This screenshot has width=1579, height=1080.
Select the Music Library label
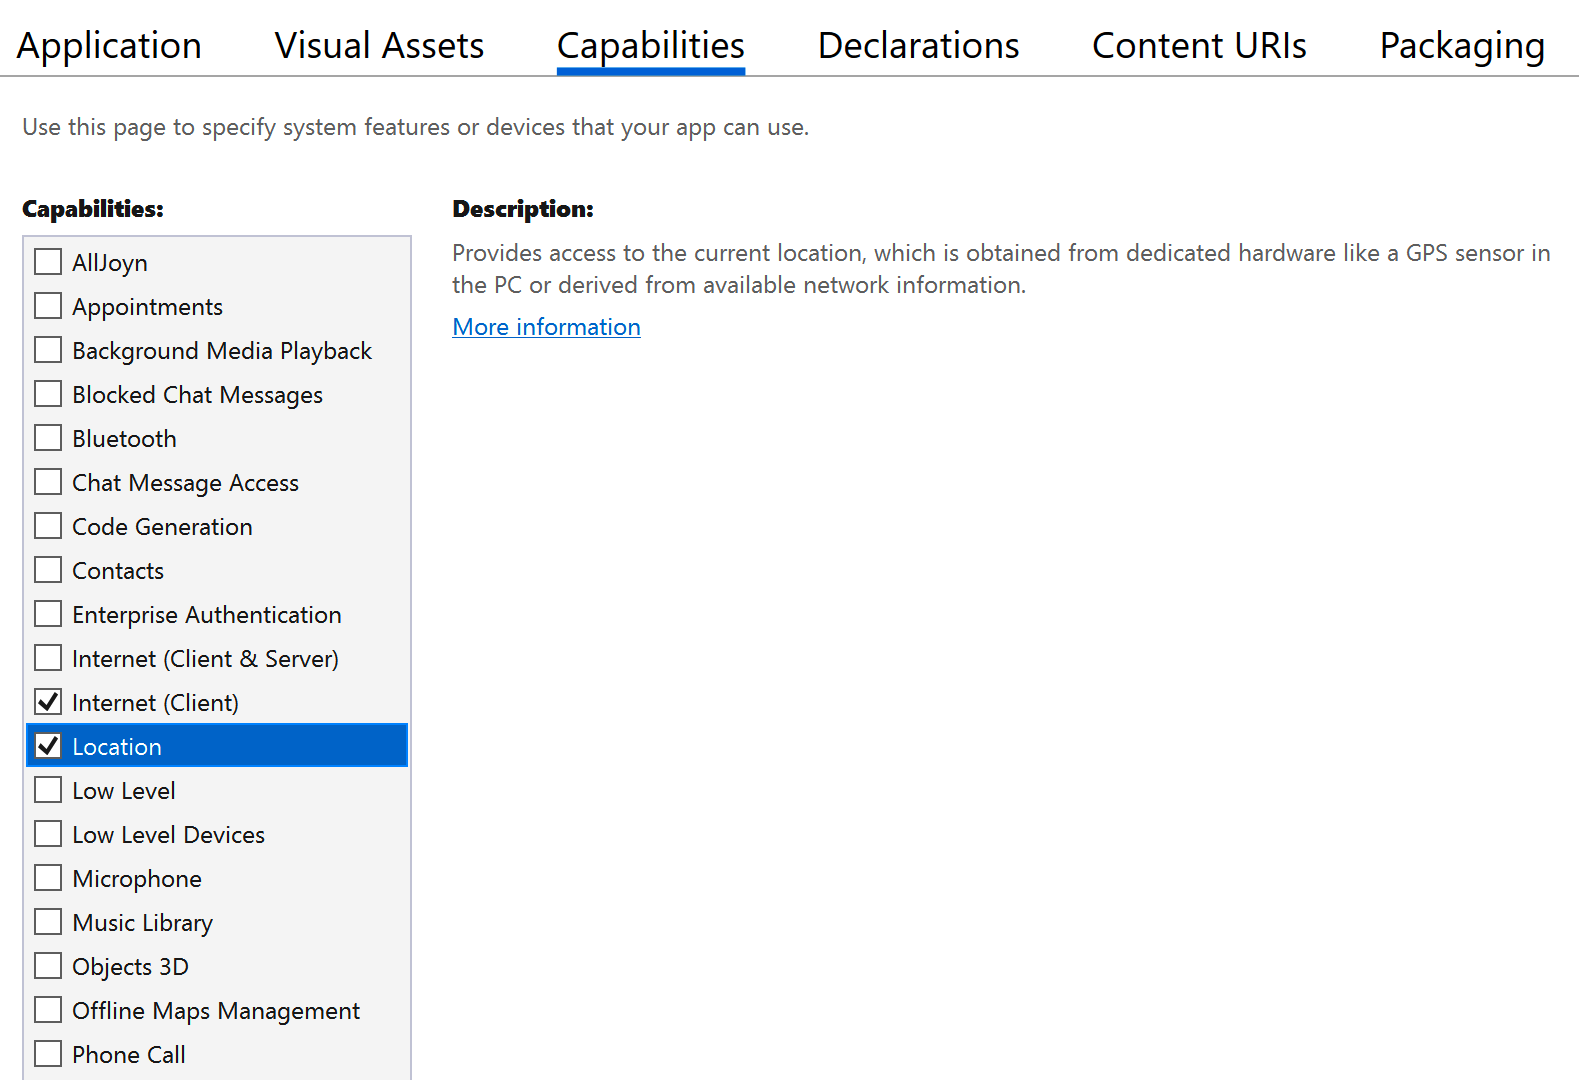(x=142, y=923)
